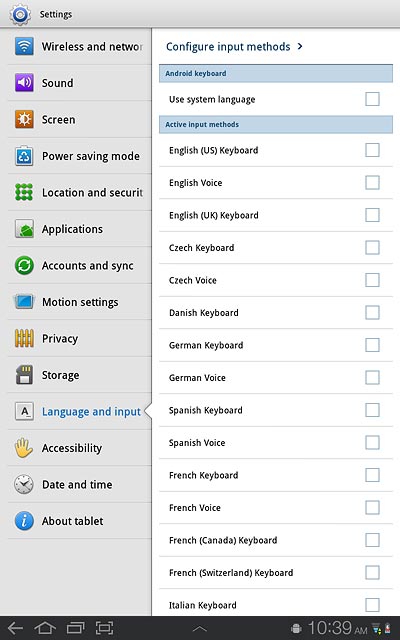The image size is (400, 640).
Task: Take a screenshot with the capture icon
Action: click(x=105, y=628)
